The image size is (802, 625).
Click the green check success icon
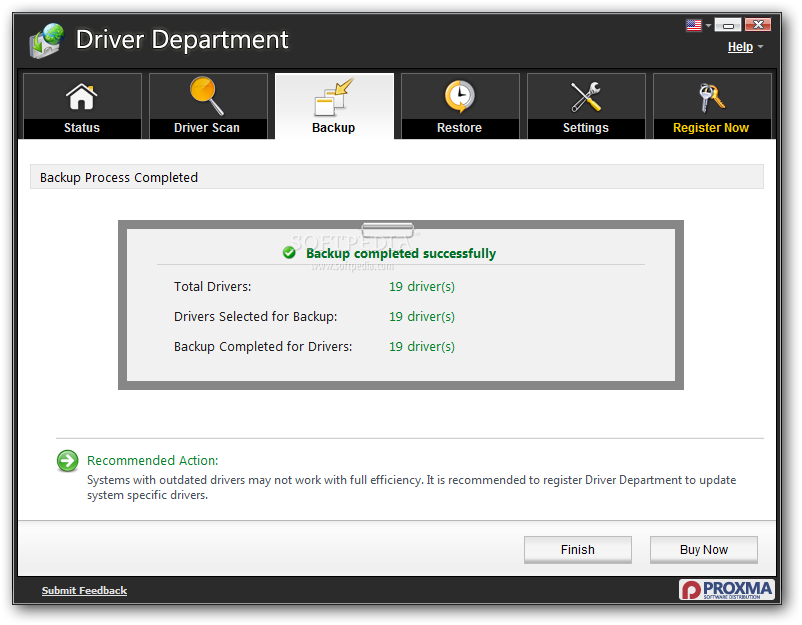289,253
